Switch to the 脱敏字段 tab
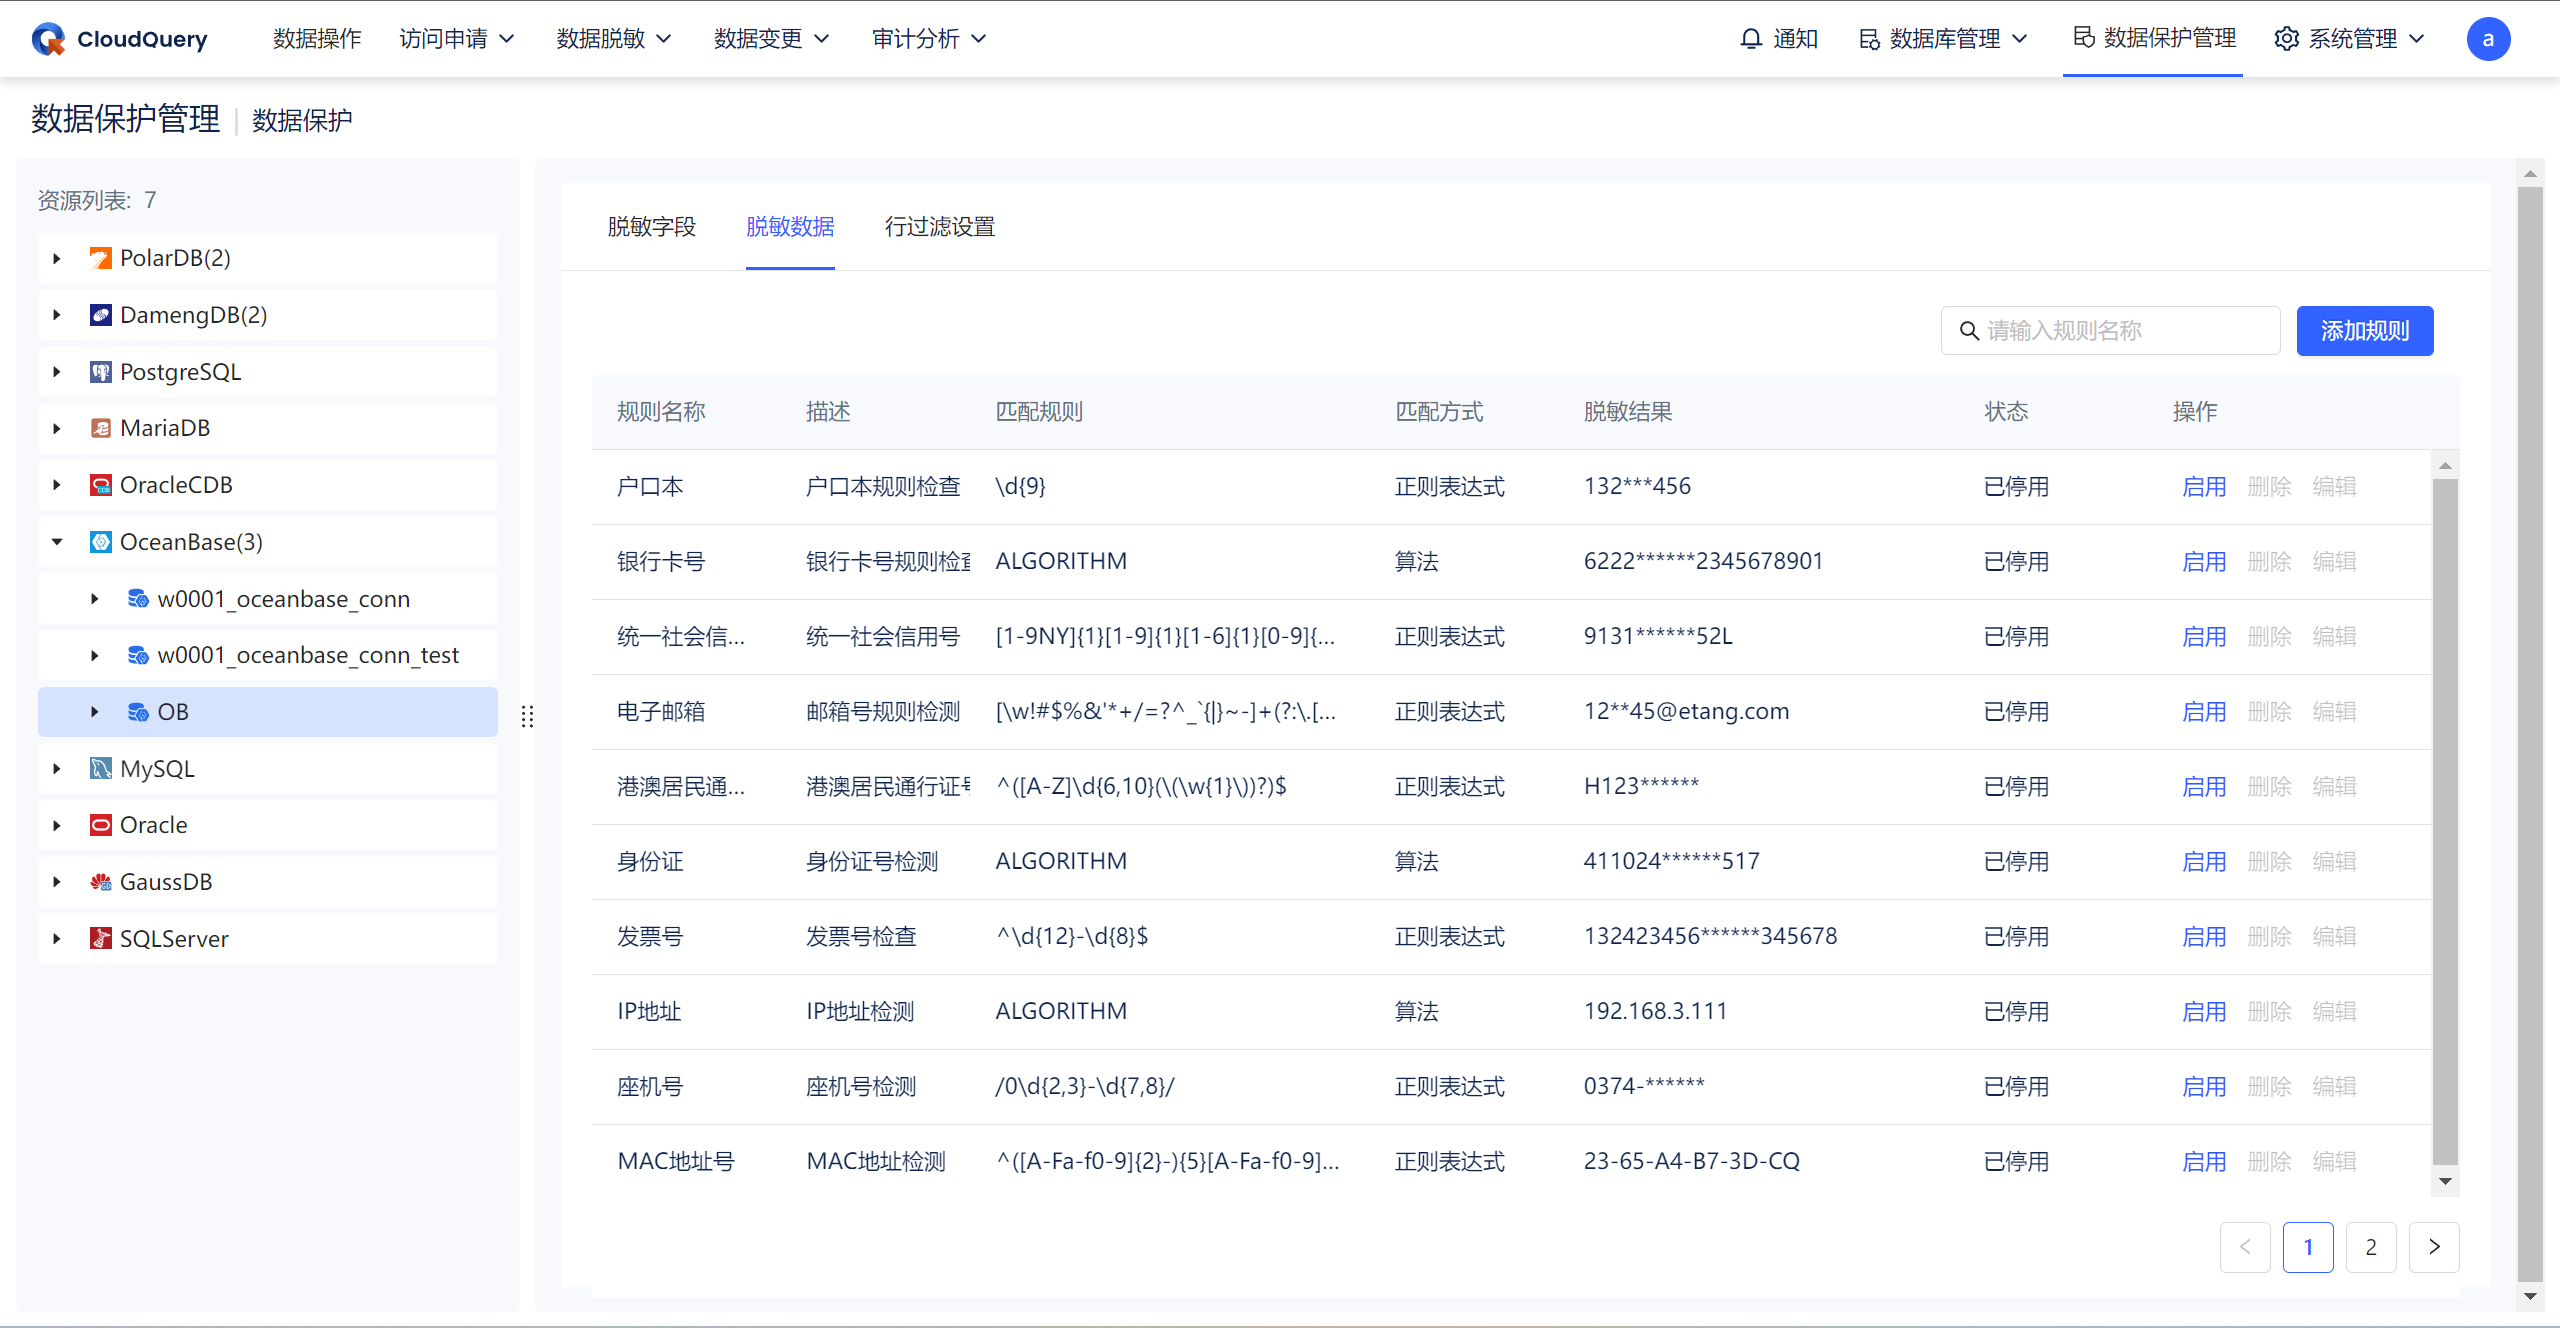Image resolution: width=2560 pixels, height=1328 pixels. click(x=651, y=227)
